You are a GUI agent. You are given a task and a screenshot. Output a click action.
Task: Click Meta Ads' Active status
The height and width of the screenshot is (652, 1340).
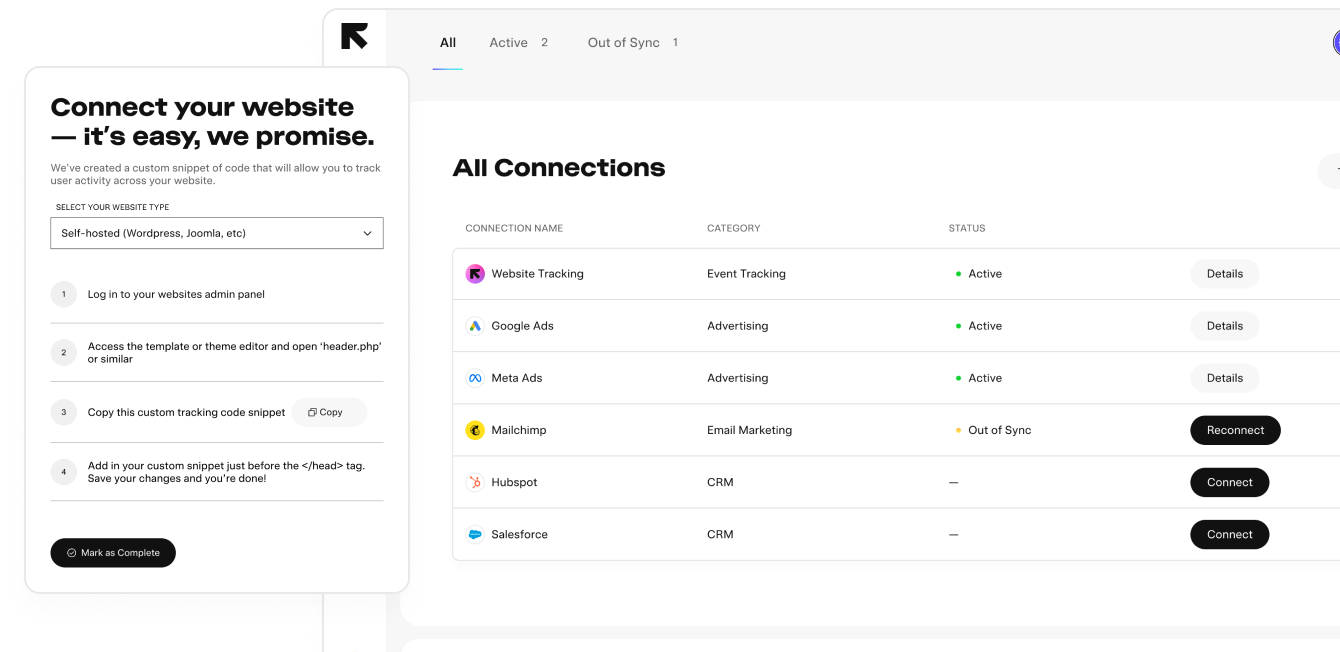979,378
